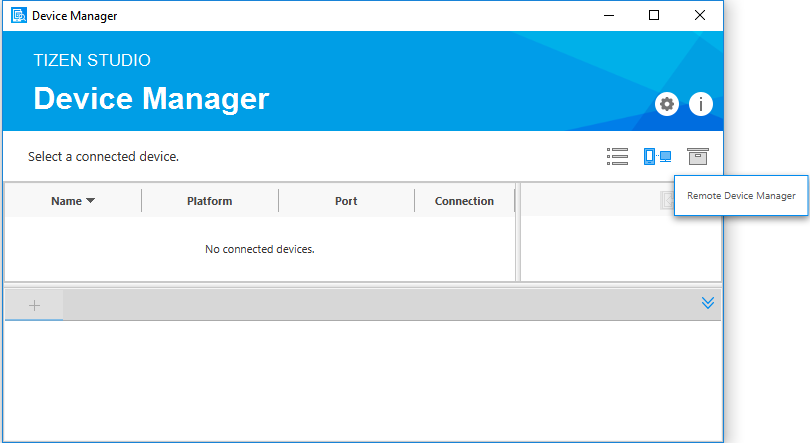Collapse the lower panel with double chevron
The image size is (810, 443).
(708, 303)
